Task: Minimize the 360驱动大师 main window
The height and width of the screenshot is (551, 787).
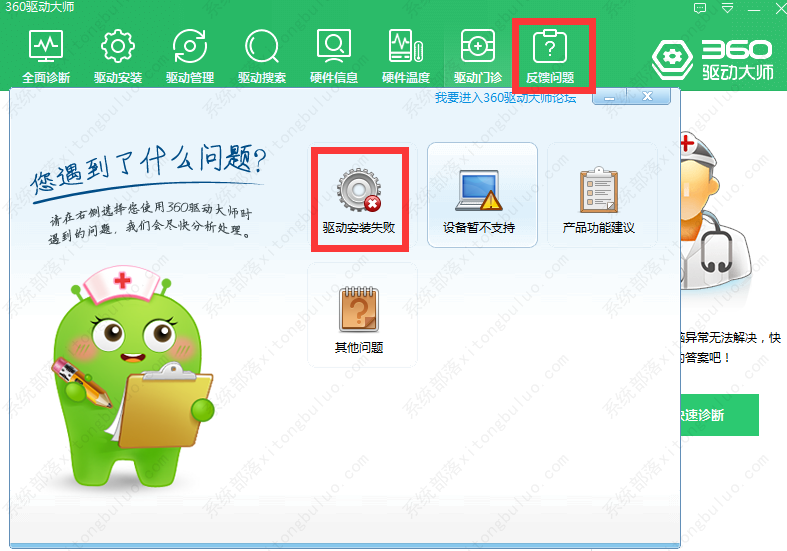Action: 754,9
